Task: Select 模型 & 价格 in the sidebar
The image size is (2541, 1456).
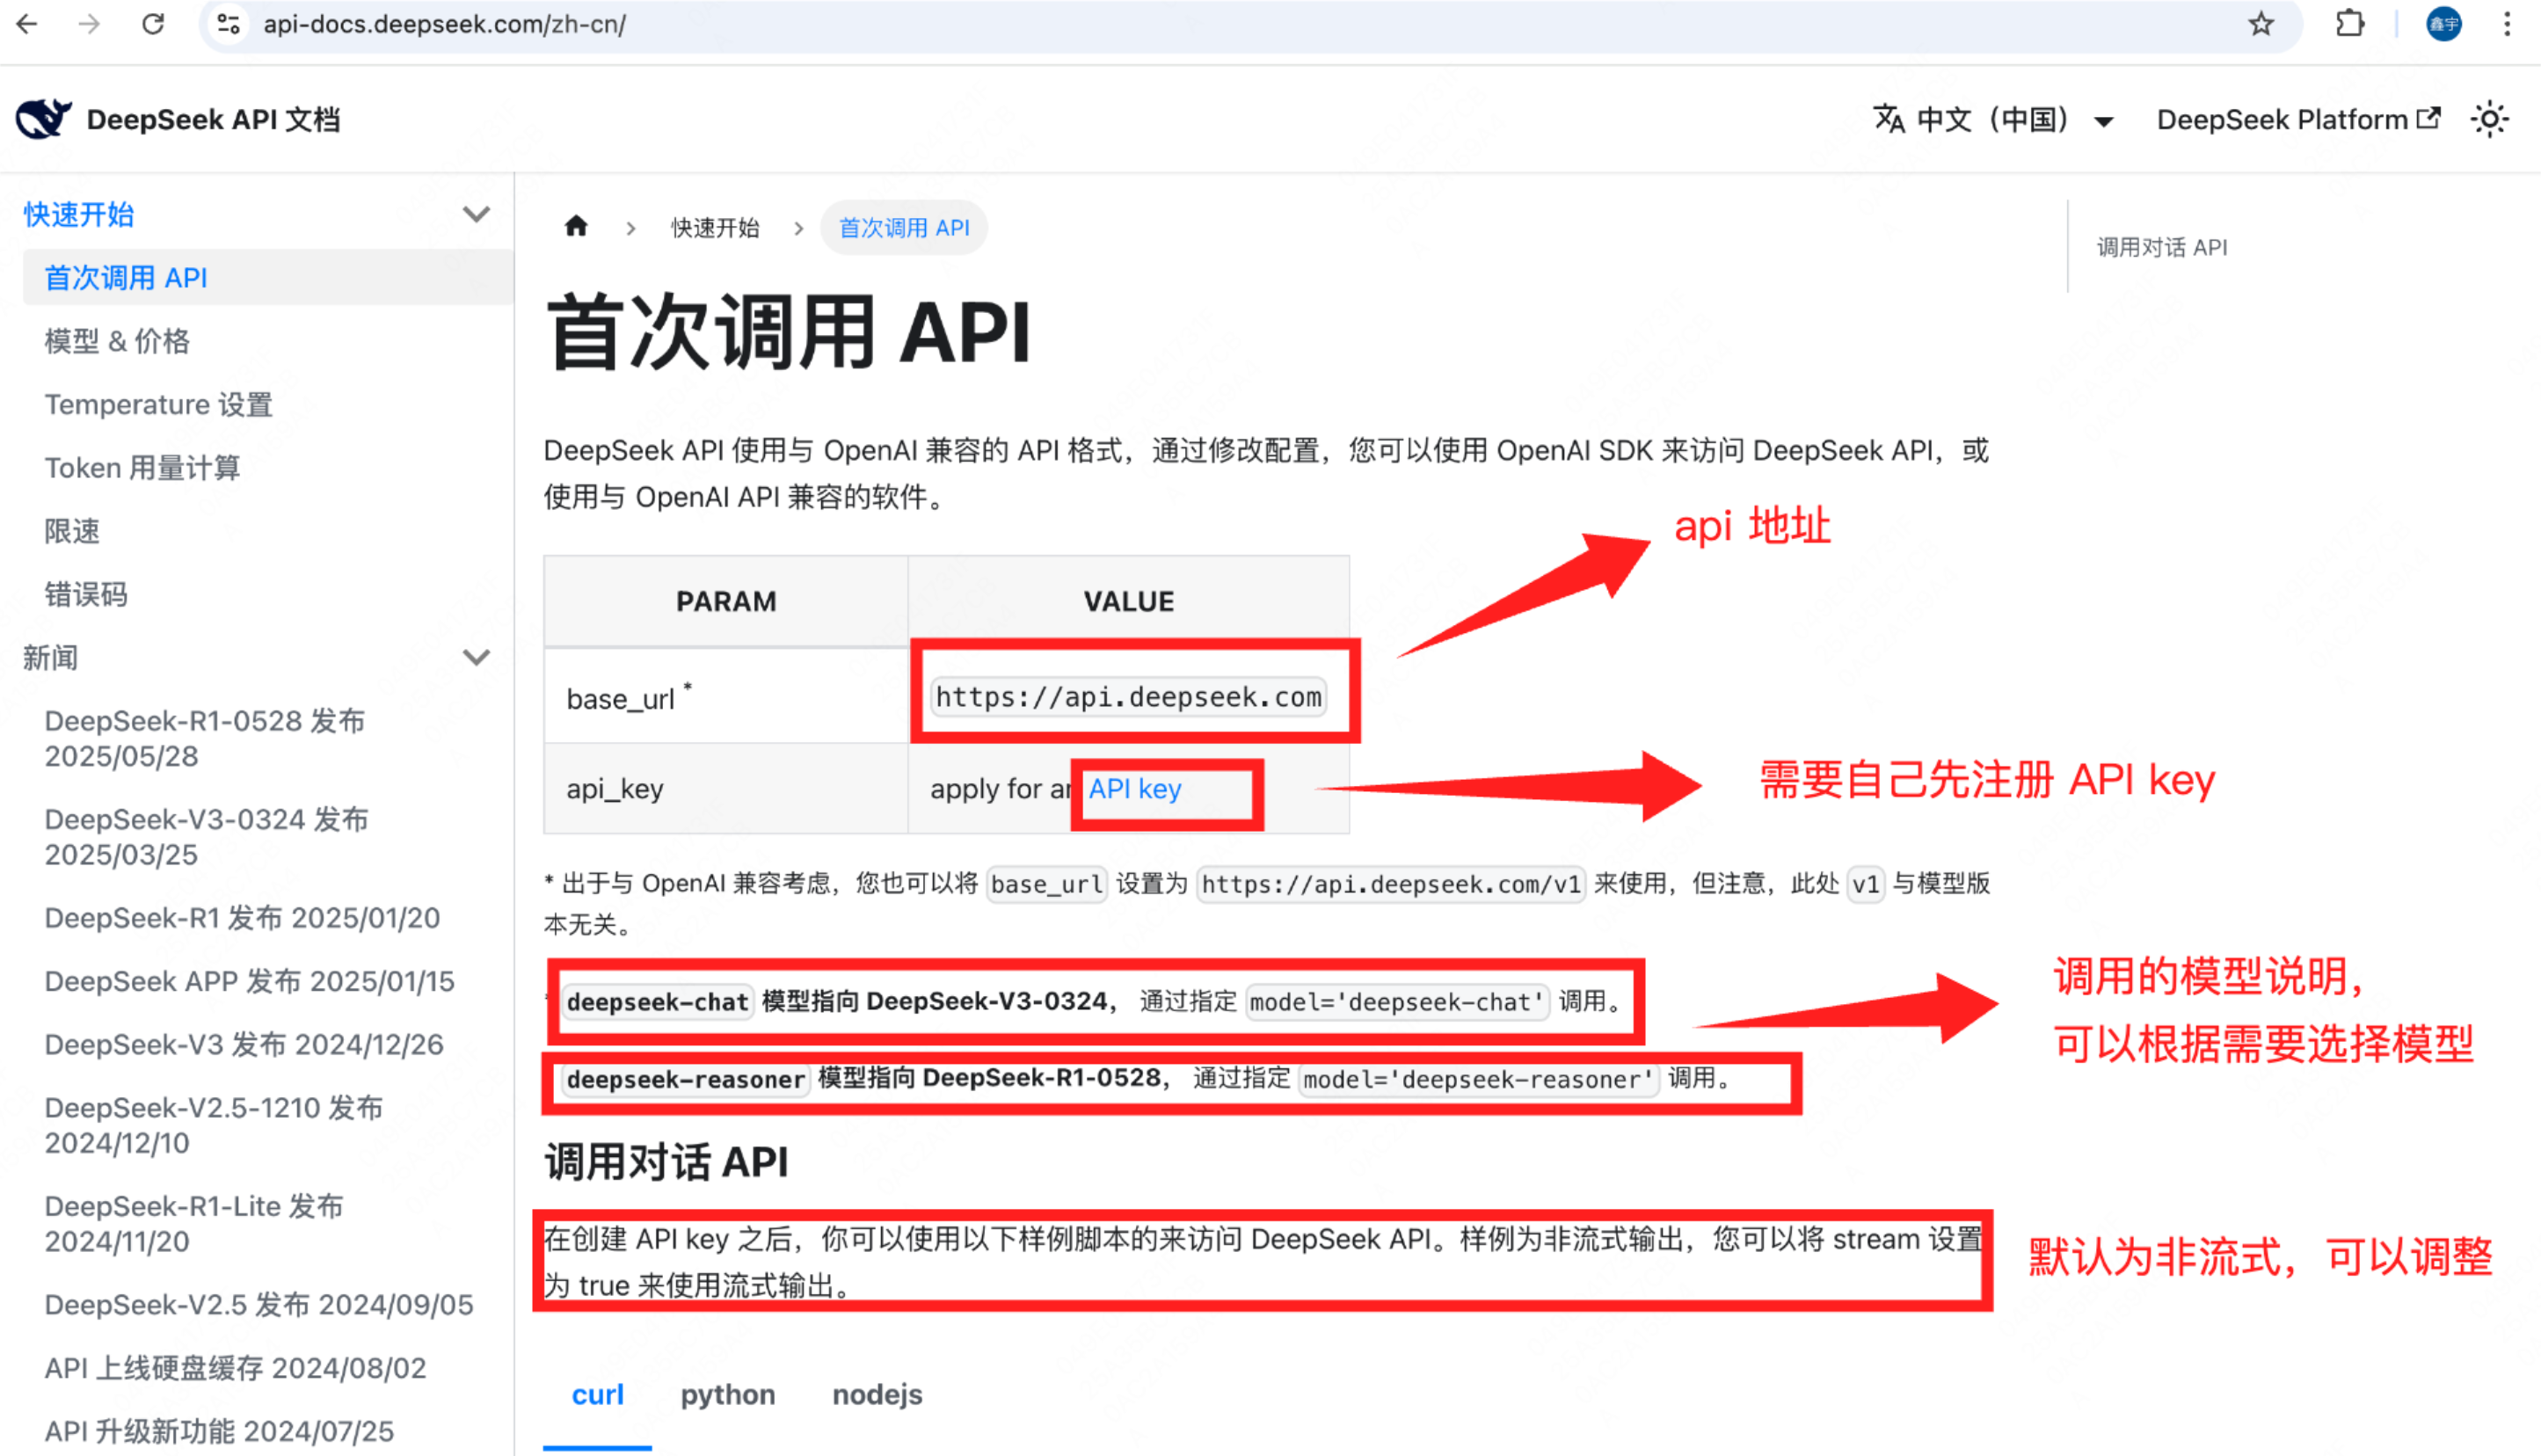Action: point(117,340)
